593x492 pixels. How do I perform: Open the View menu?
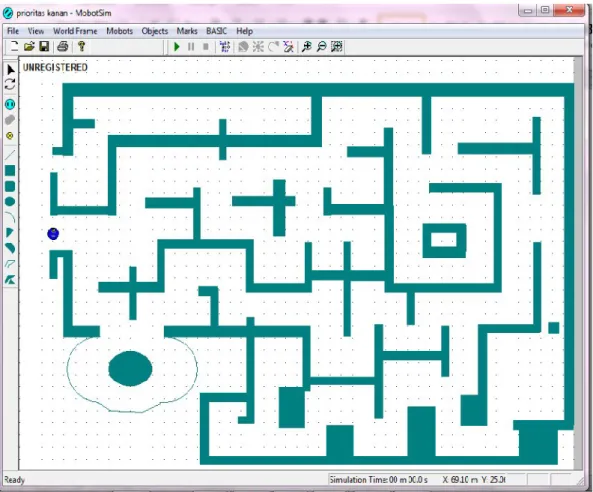[36, 31]
